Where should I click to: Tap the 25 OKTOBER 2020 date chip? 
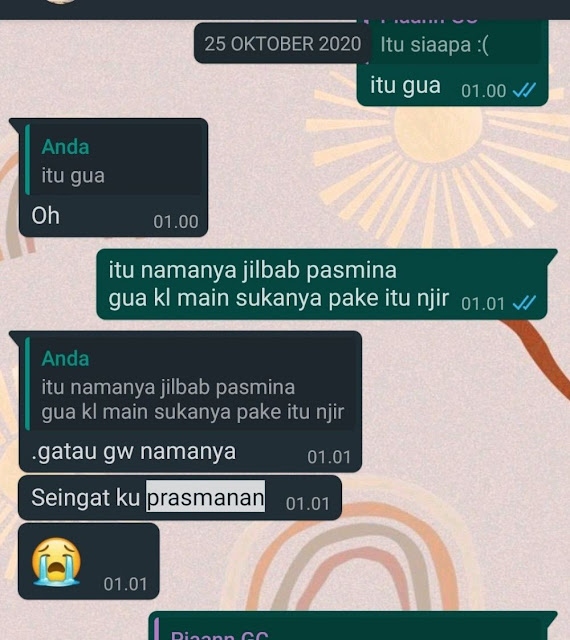[283, 43]
